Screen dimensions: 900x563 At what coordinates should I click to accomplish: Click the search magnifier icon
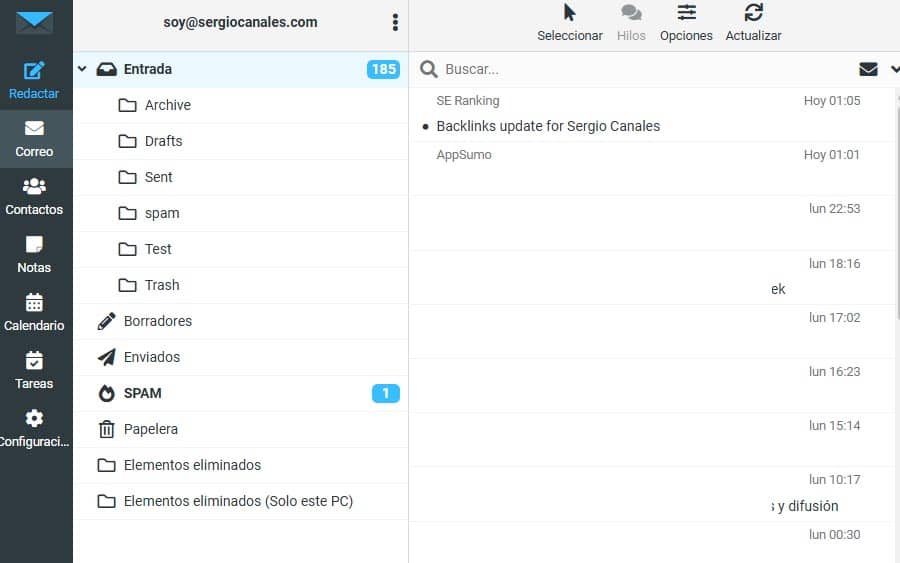click(428, 69)
